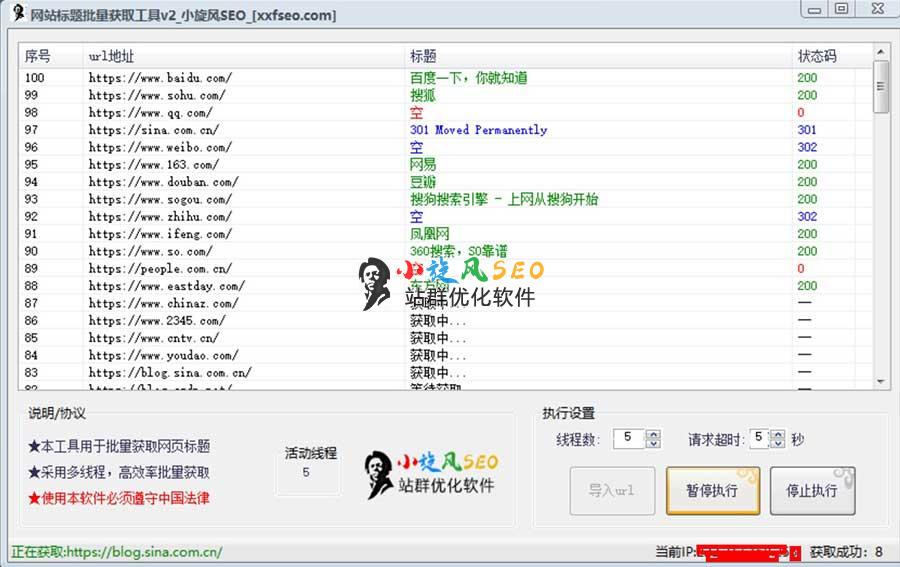The width and height of the screenshot is (900, 567).
Task: Click the title 豆瓣
Action: pos(423,182)
